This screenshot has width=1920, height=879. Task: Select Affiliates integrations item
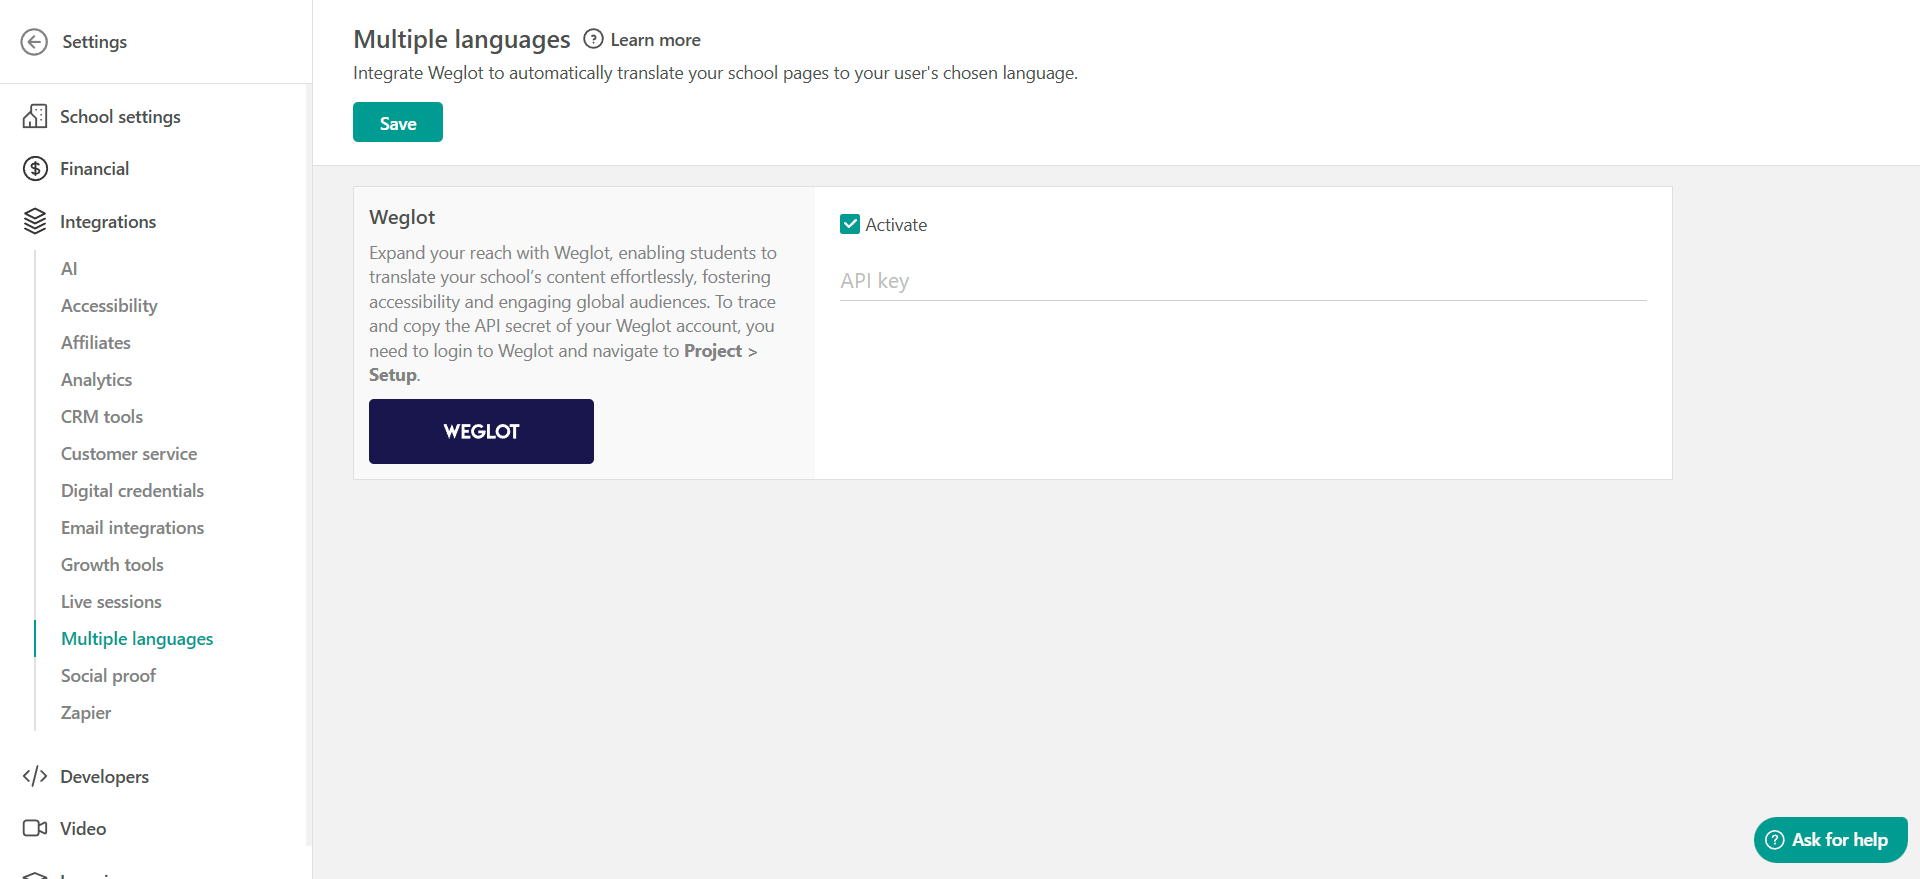[x=96, y=343]
